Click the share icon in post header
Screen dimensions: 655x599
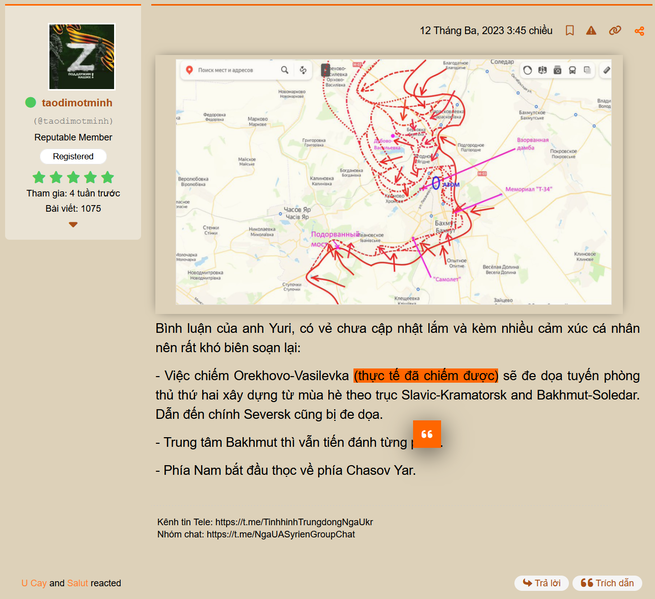coord(639,31)
